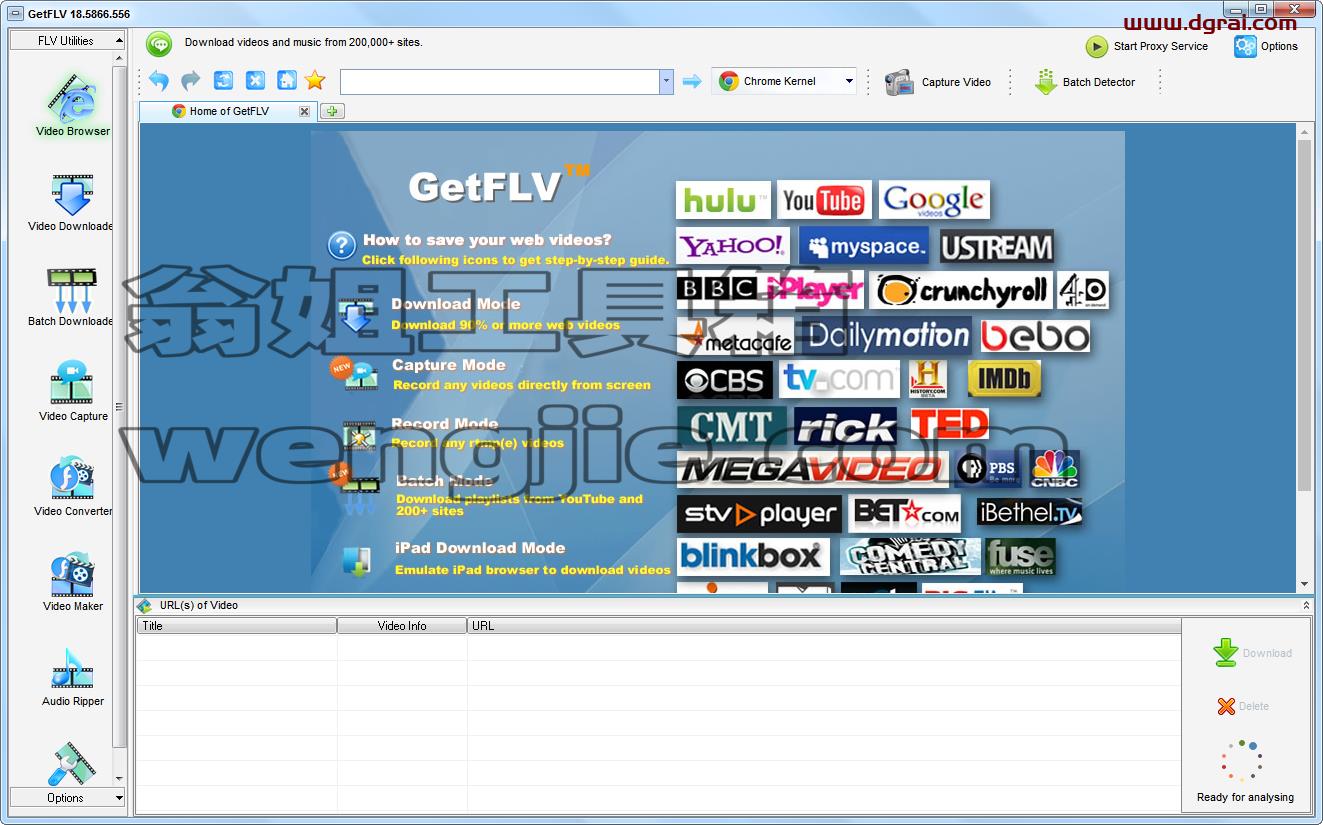Open Options in the top right
Viewport: 1323px width, 825px height.
[x=1266, y=46]
